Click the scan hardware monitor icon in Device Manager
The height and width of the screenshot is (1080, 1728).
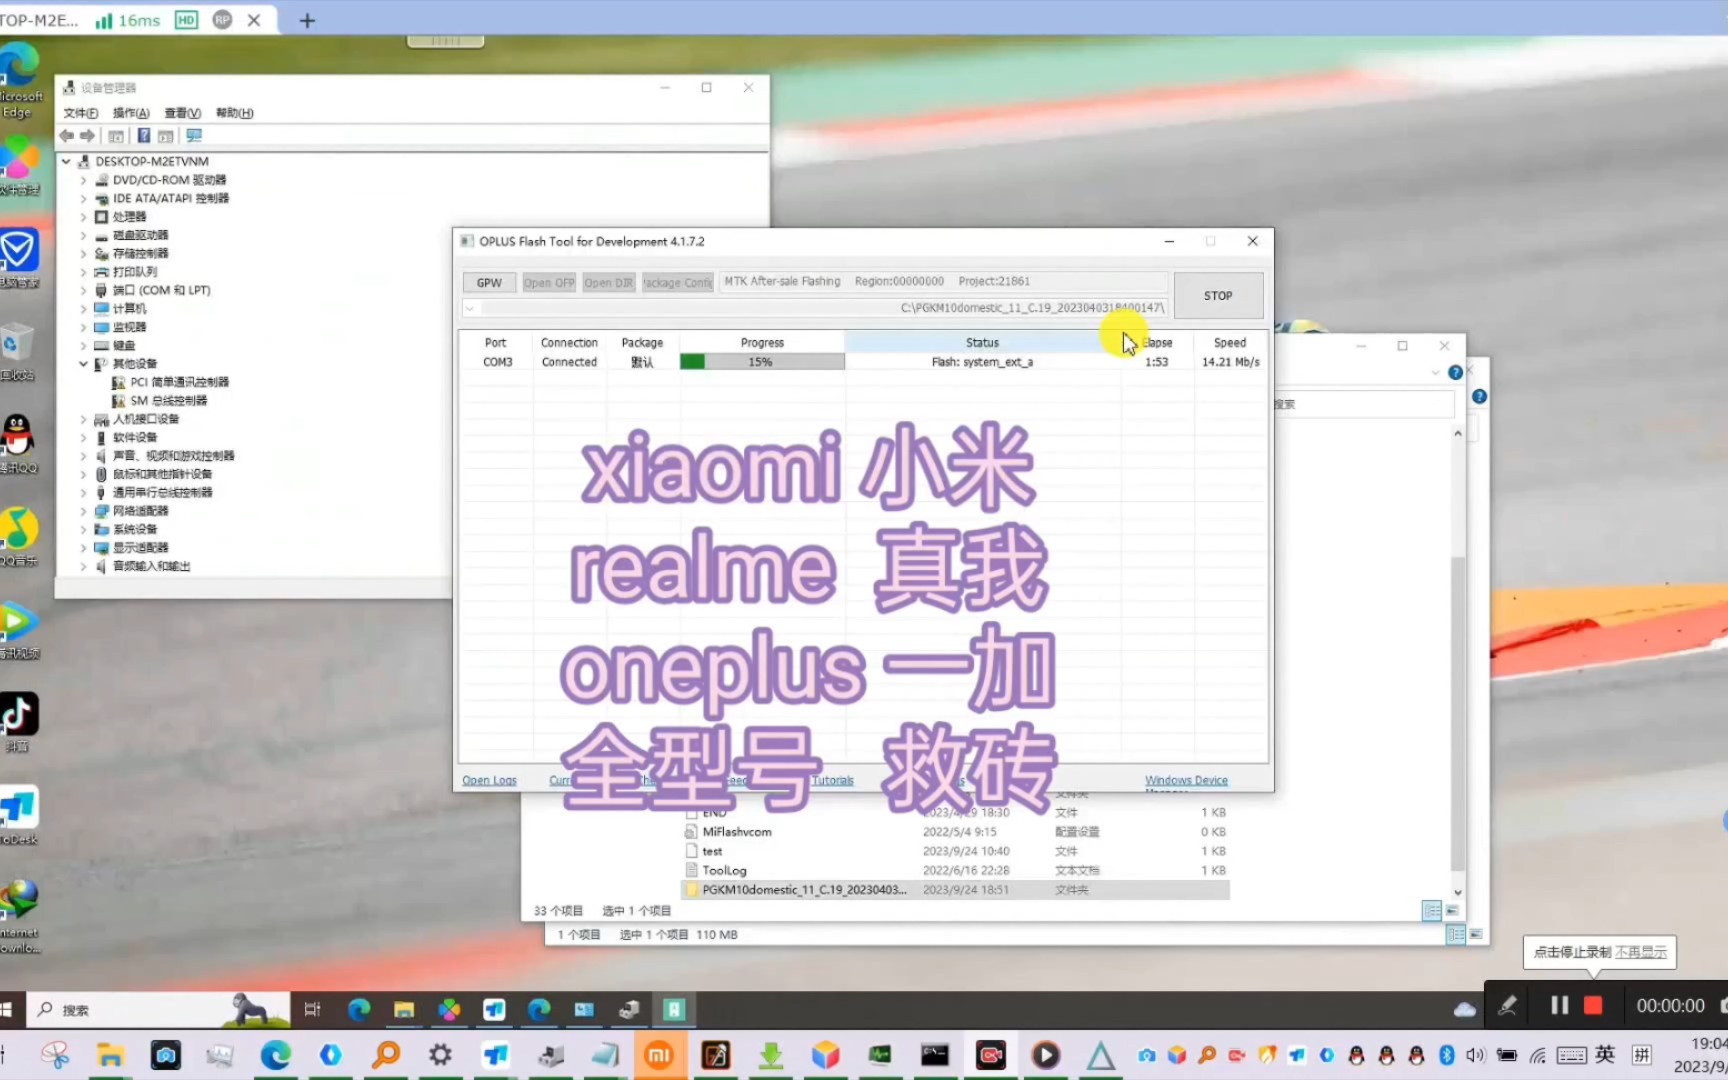[x=194, y=136]
